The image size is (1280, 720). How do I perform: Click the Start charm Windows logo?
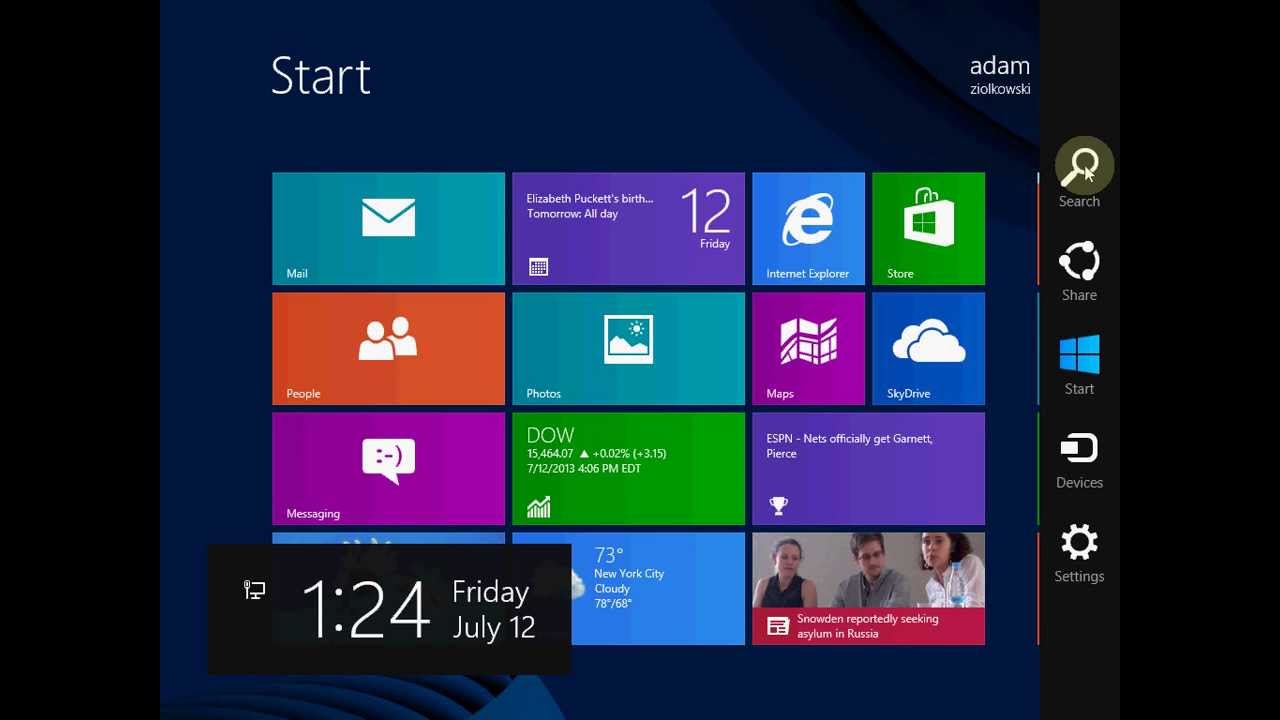pyautogui.click(x=1079, y=355)
